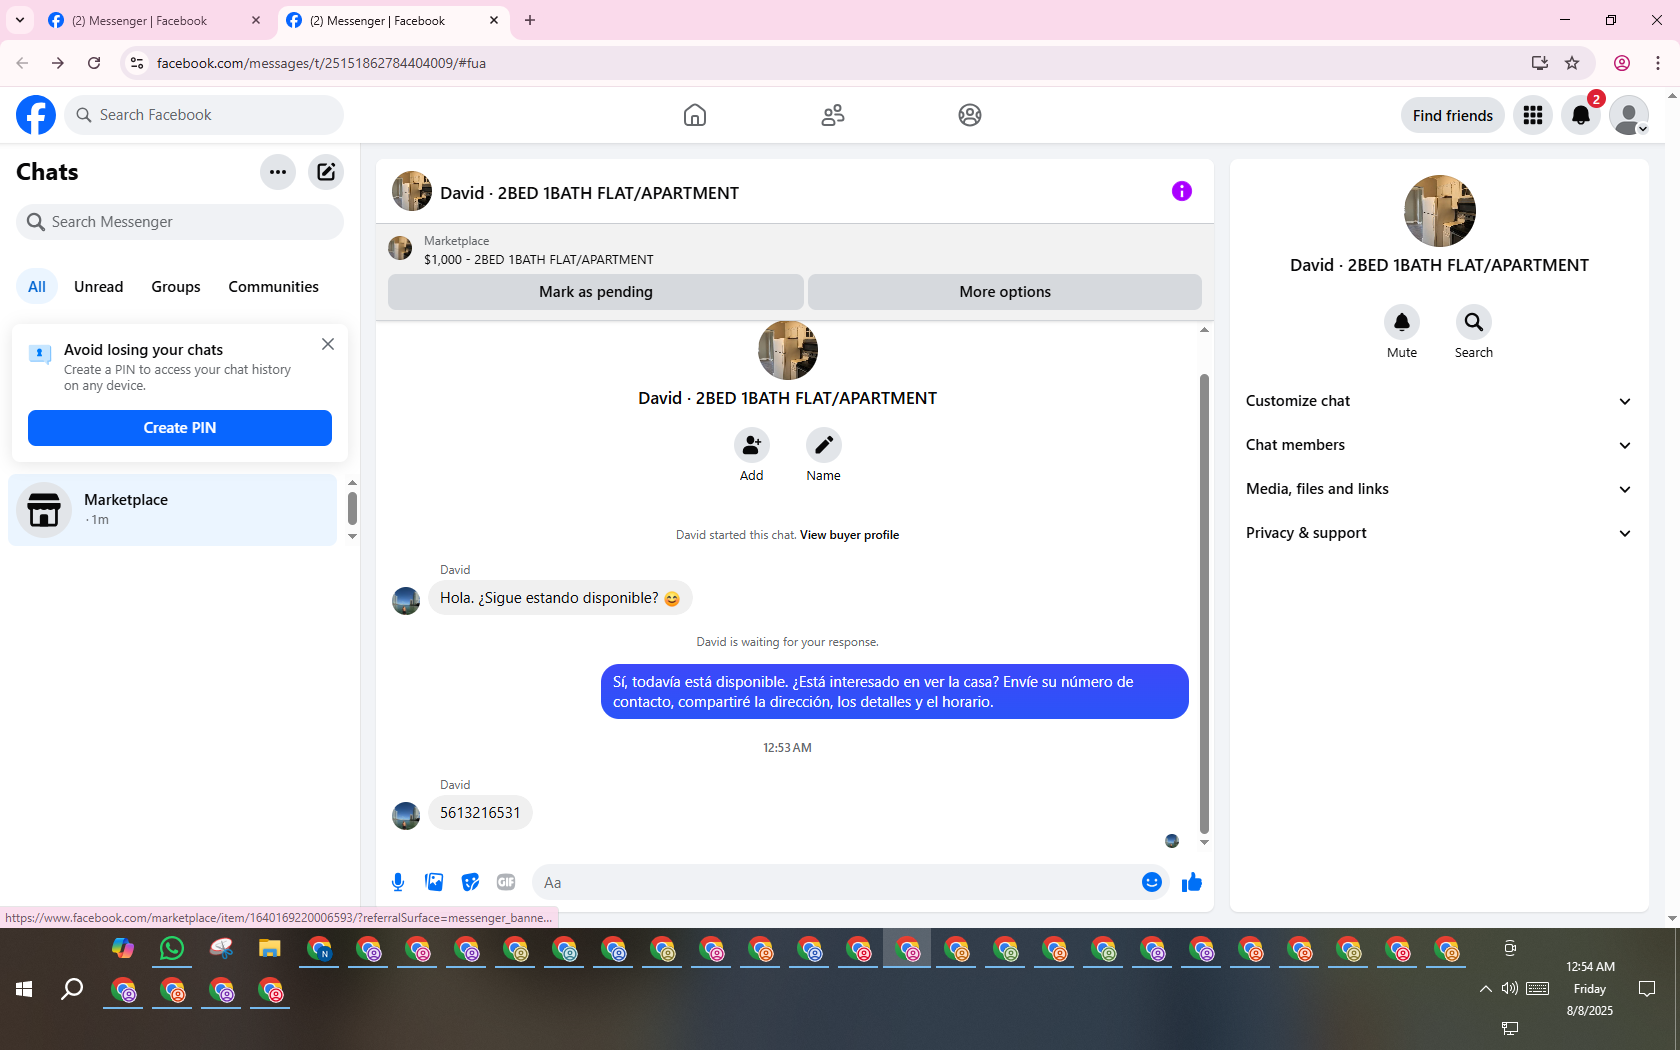The height and width of the screenshot is (1050, 1680).
Task: Compose a new message icon
Action: (x=326, y=172)
